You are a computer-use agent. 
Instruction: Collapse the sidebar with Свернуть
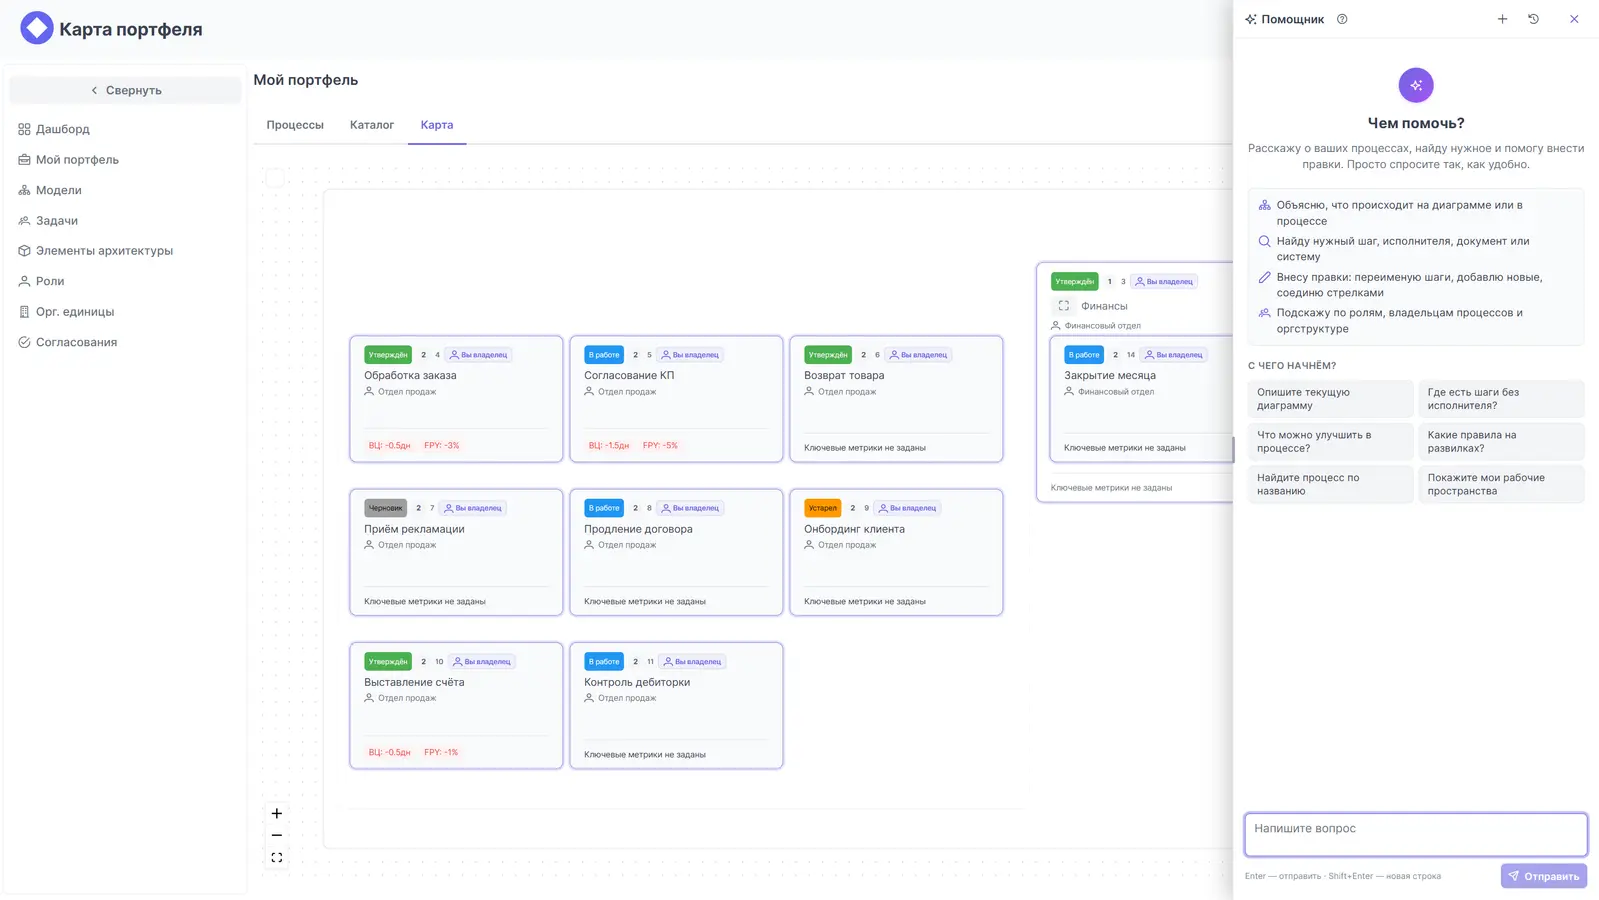(125, 90)
